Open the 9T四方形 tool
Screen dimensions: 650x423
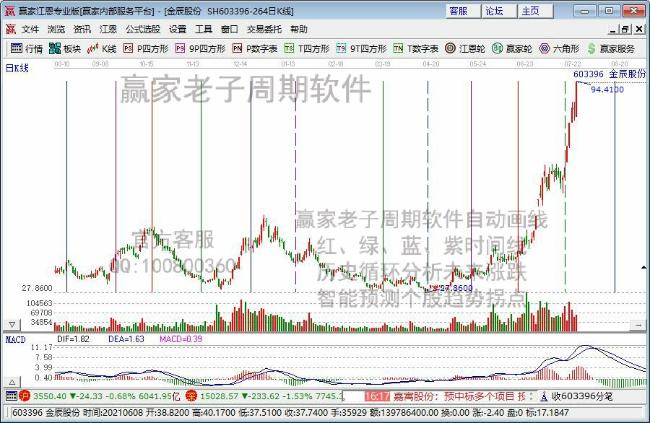tap(361, 49)
